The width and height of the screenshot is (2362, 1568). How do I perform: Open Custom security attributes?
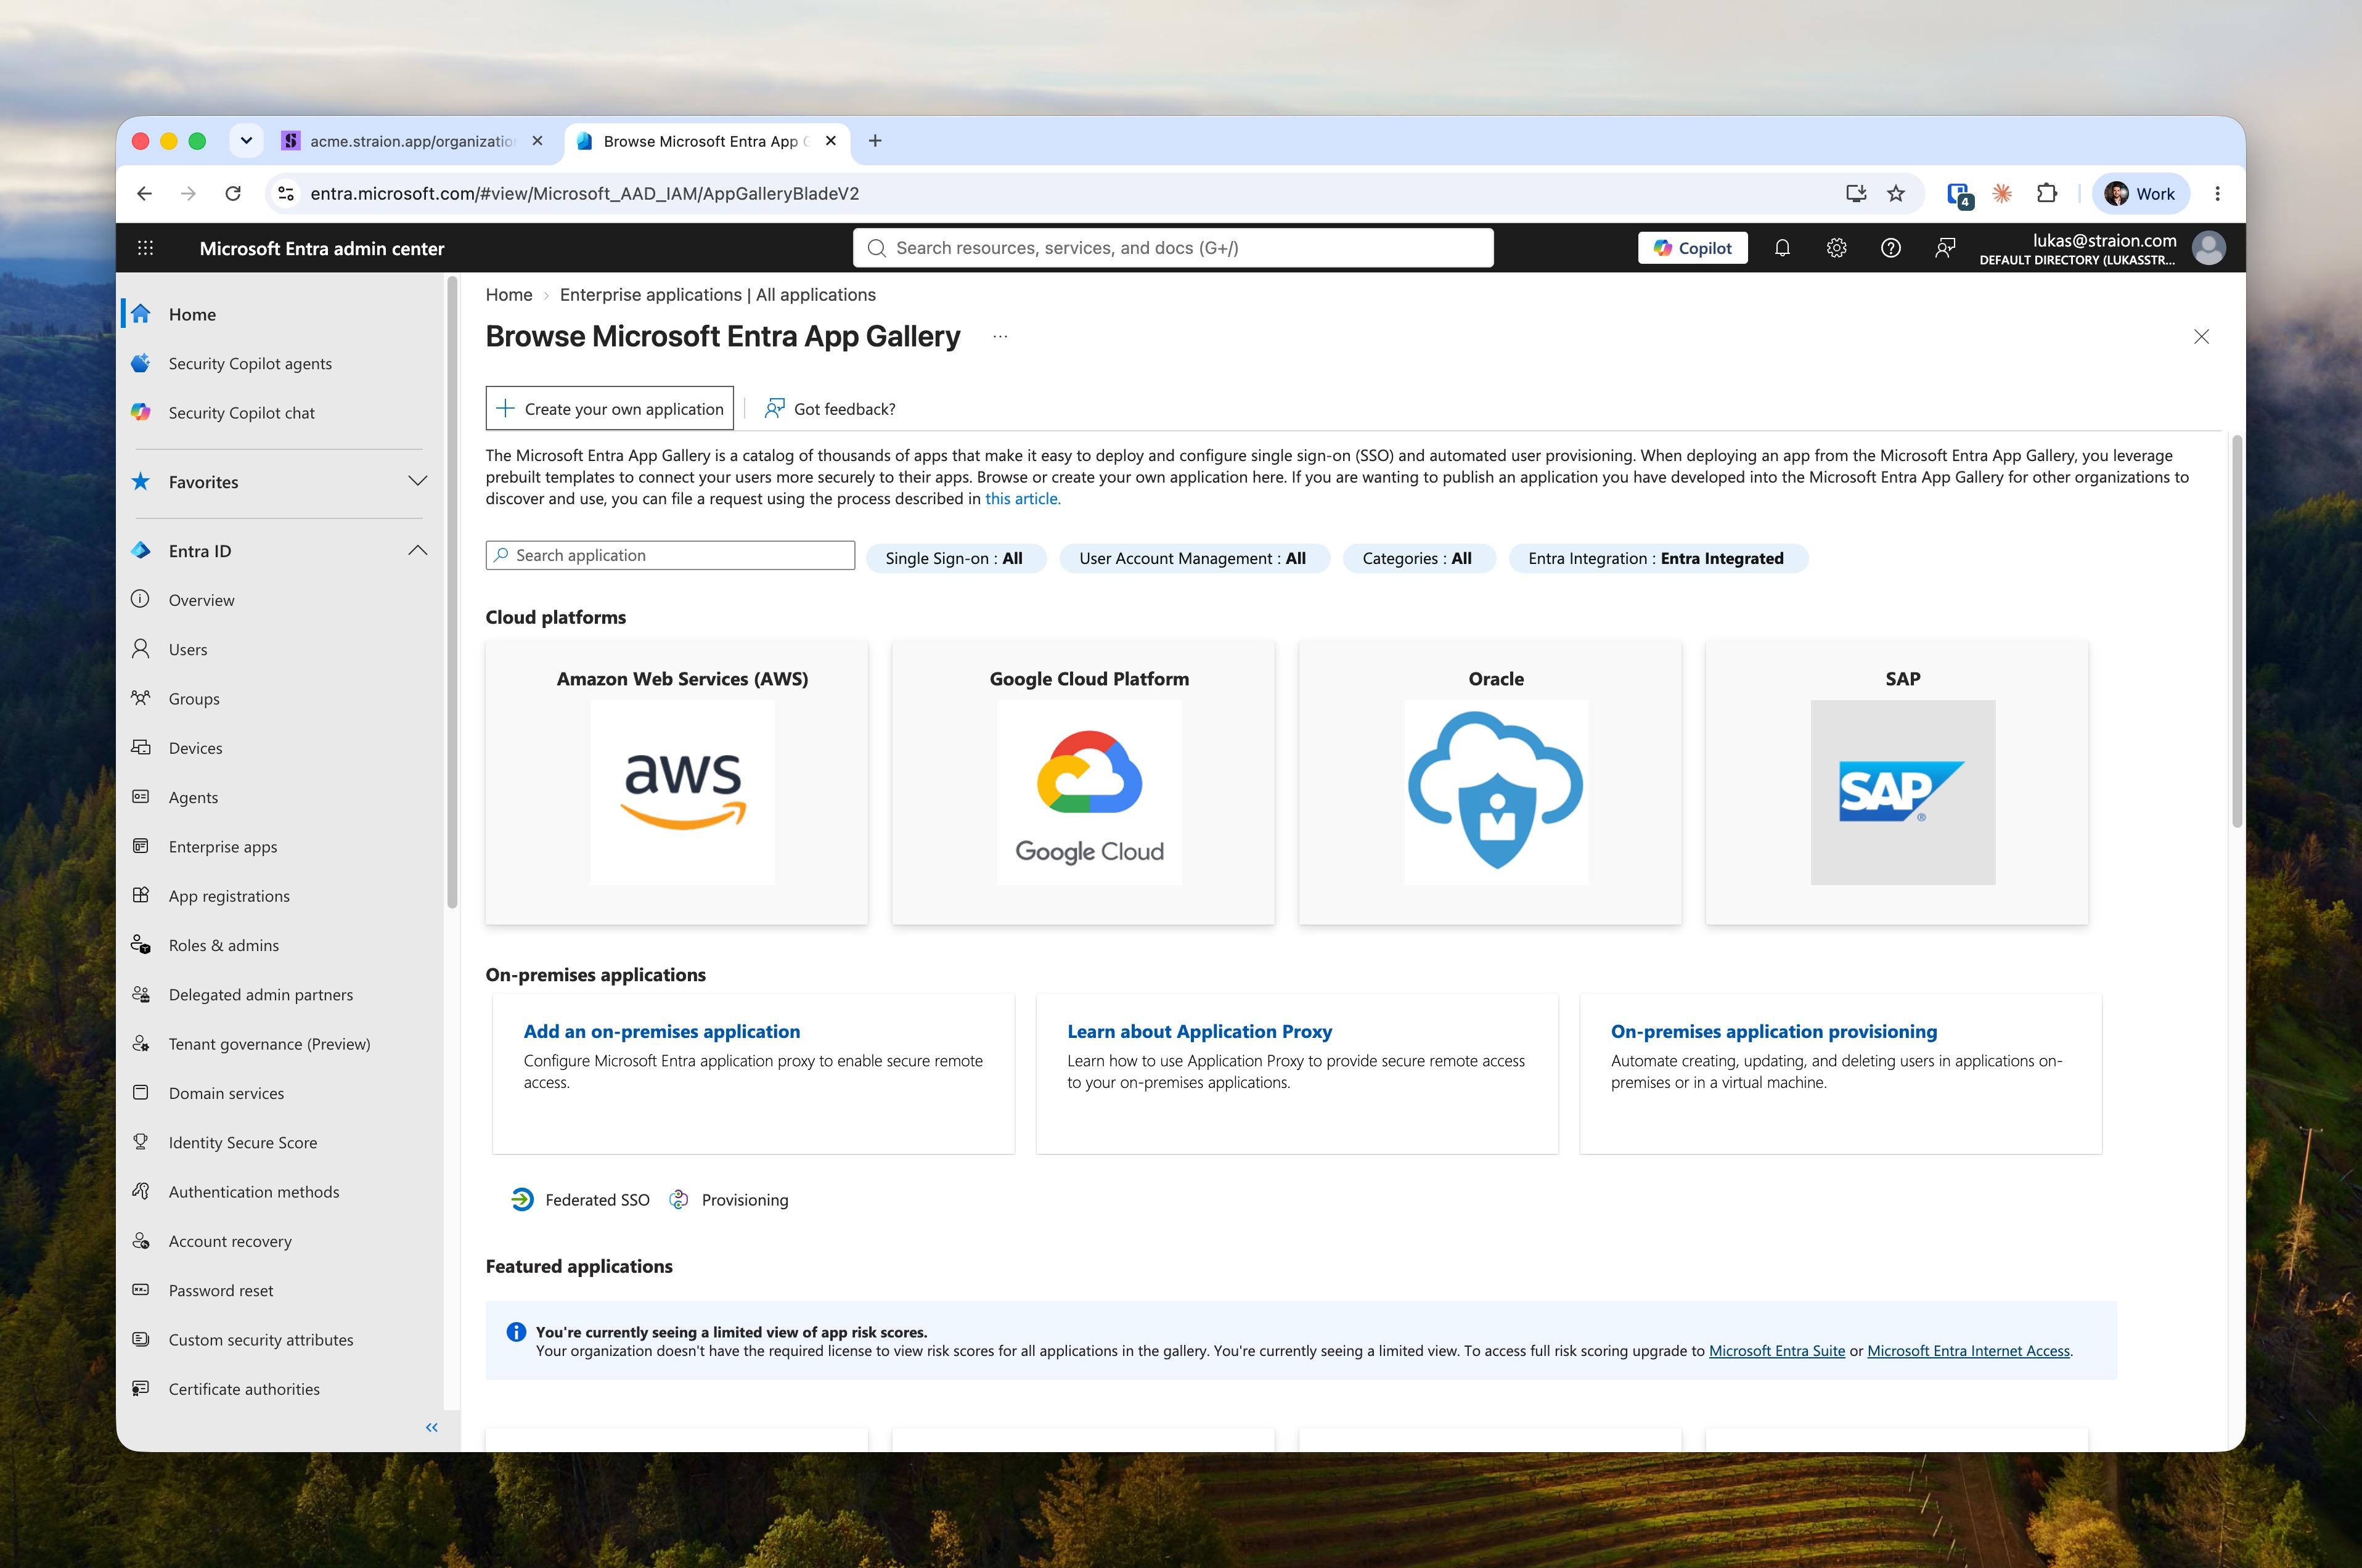(261, 1339)
